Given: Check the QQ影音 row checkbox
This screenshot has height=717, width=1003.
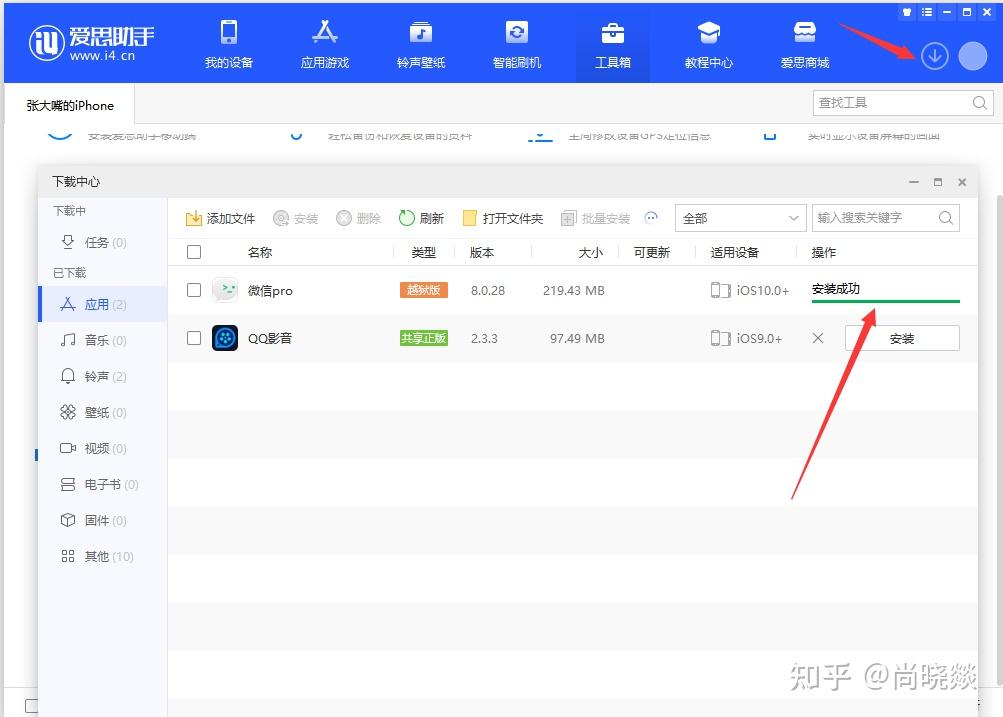Looking at the screenshot, I should [194, 338].
